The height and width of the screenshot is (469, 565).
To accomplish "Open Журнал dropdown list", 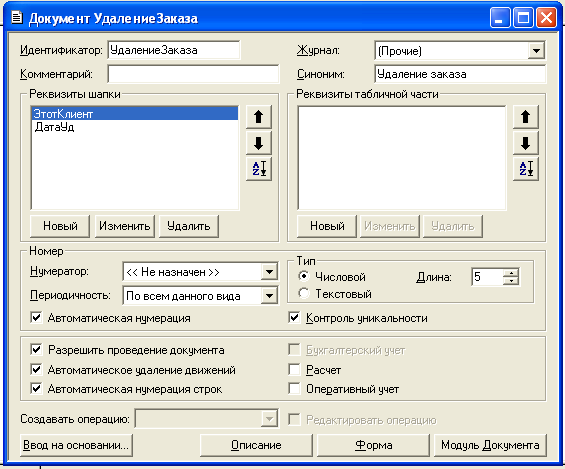I will 536,50.
